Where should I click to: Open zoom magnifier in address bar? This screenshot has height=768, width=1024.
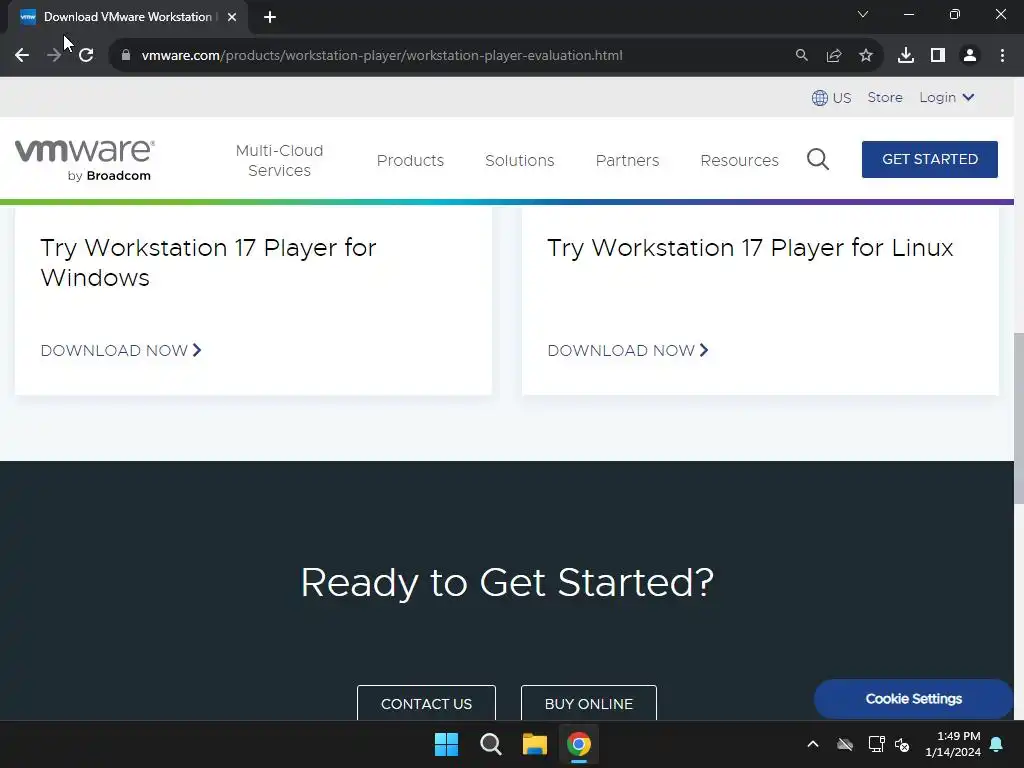pos(801,56)
